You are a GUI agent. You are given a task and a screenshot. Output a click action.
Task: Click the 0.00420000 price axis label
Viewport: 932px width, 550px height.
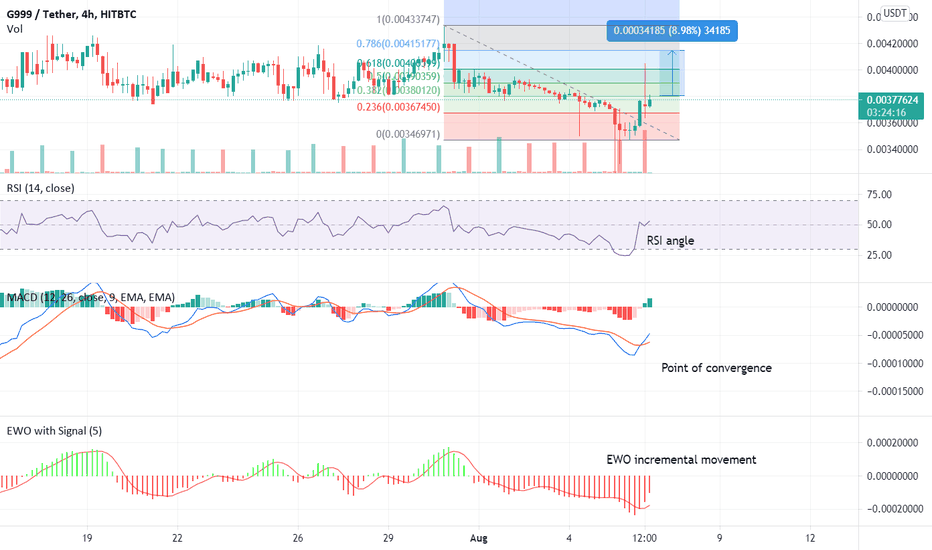tap(892, 44)
